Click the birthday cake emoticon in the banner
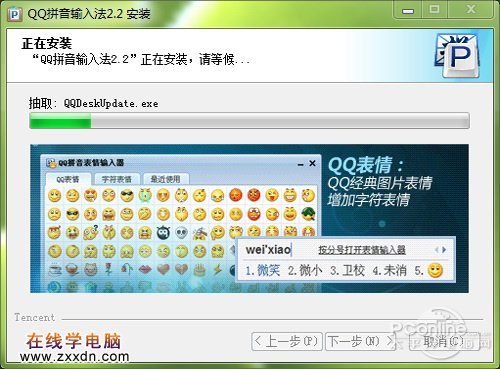 click(199, 269)
